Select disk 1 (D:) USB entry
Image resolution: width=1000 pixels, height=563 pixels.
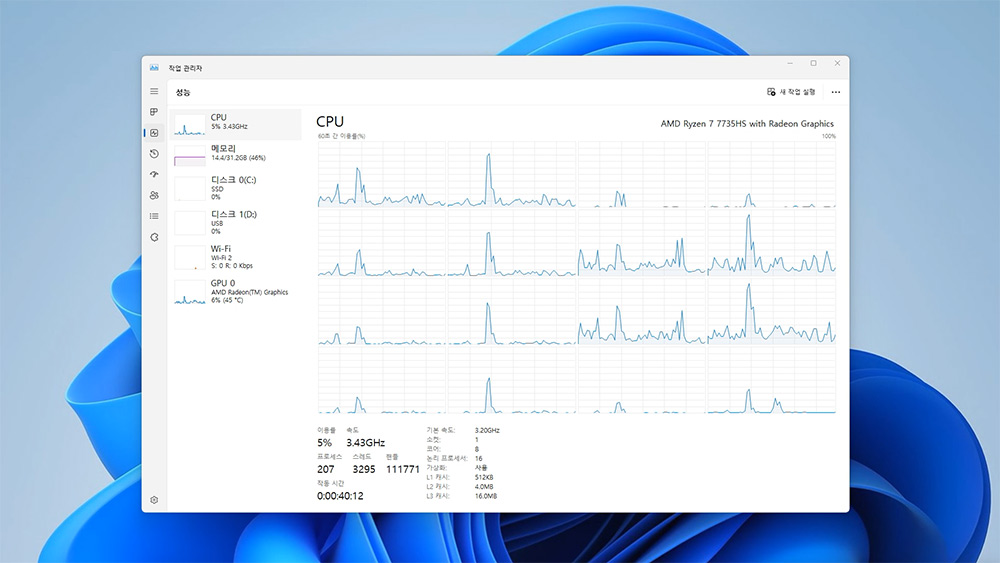pyautogui.click(x=235, y=223)
